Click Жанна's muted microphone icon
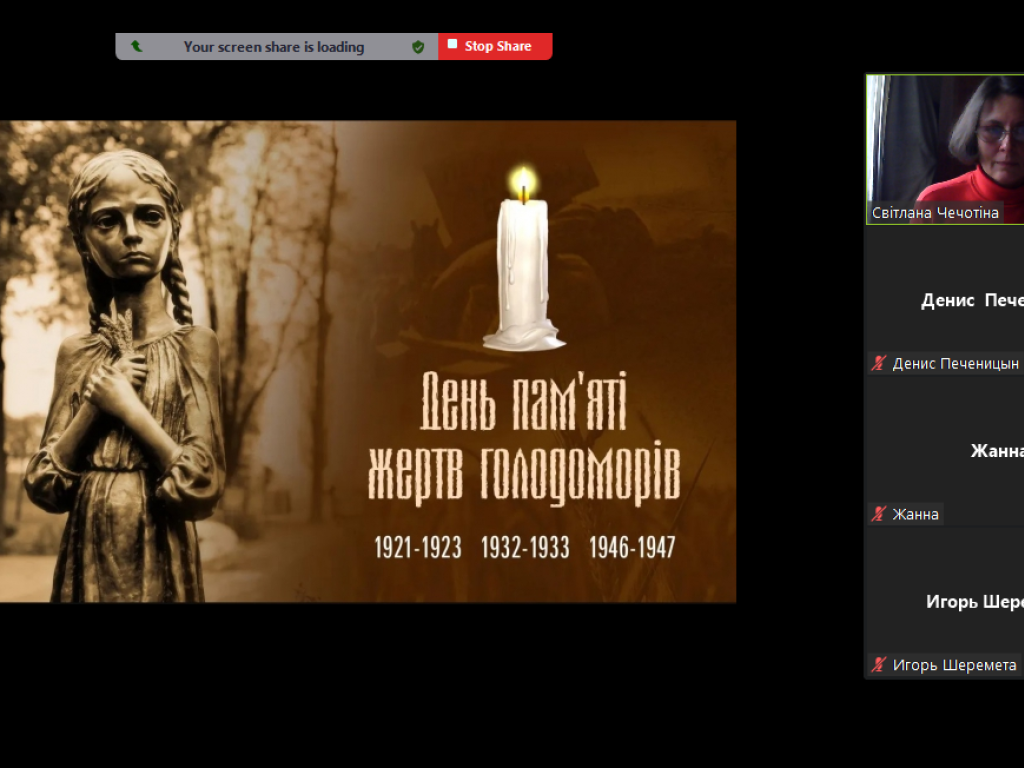Screen dimensions: 1024x768 click(879, 514)
